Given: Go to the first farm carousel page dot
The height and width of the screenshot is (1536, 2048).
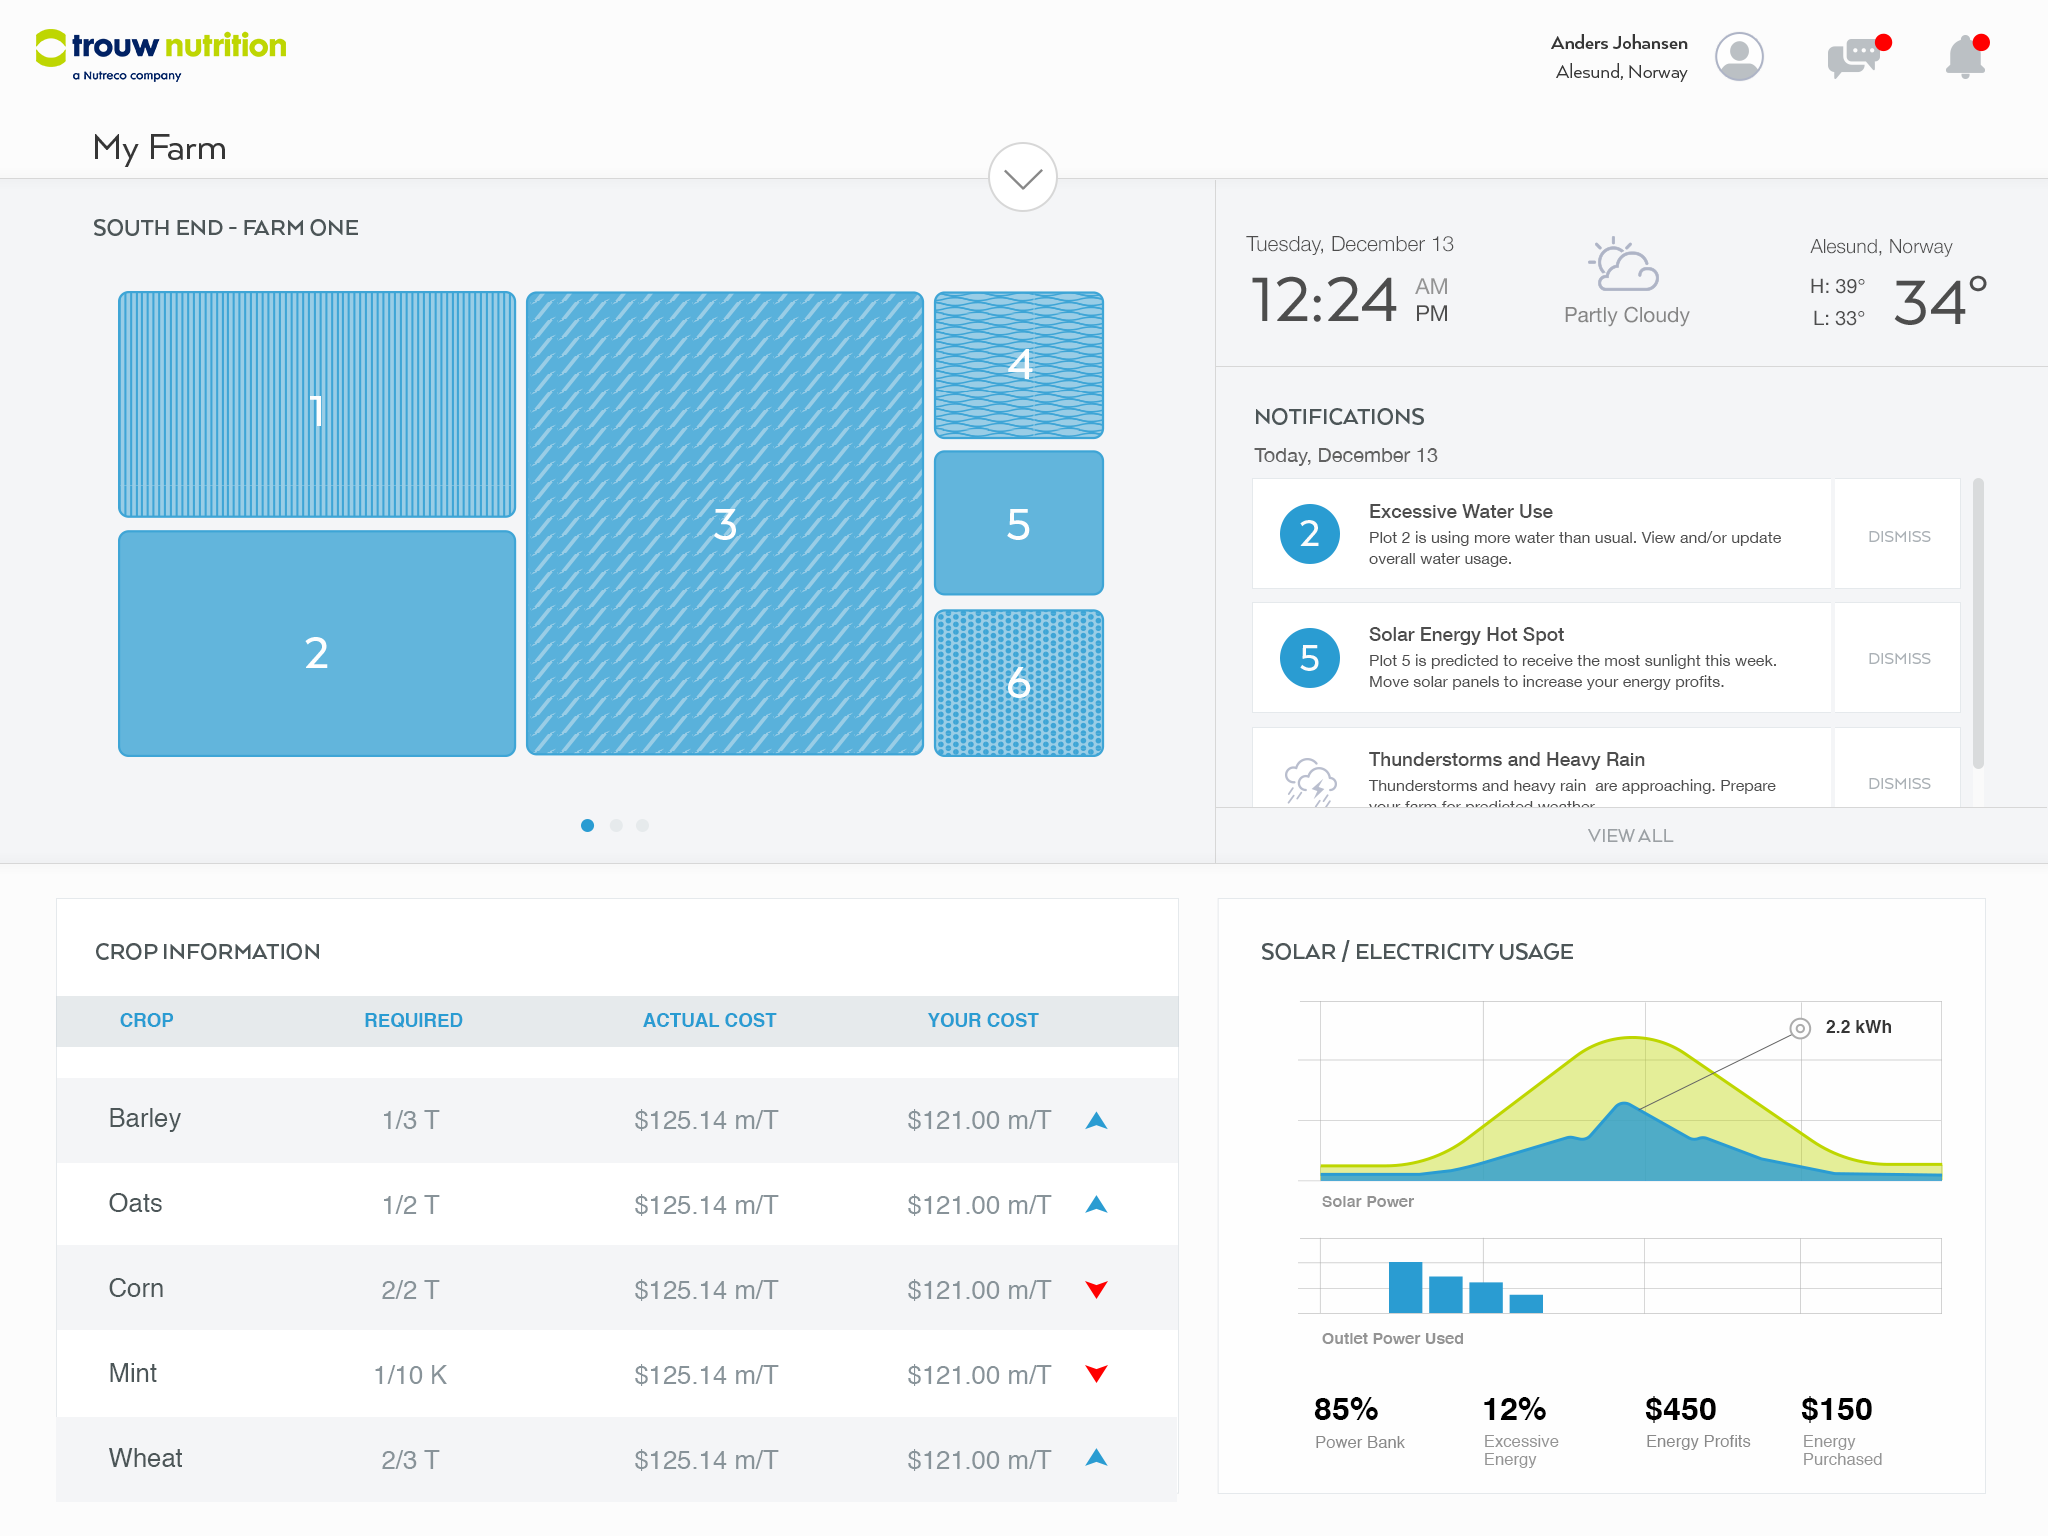Looking at the screenshot, I should point(588,825).
